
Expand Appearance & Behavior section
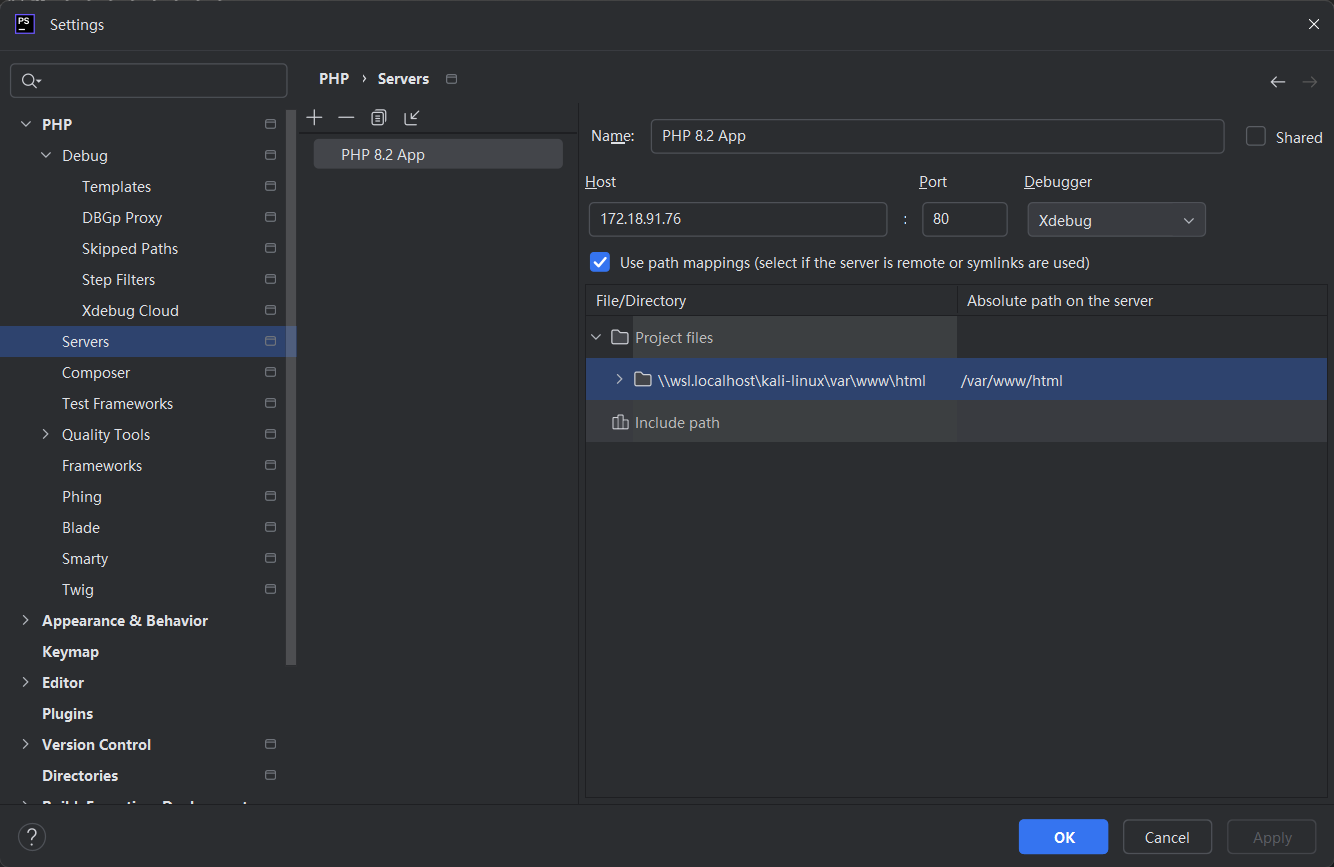[26, 620]
